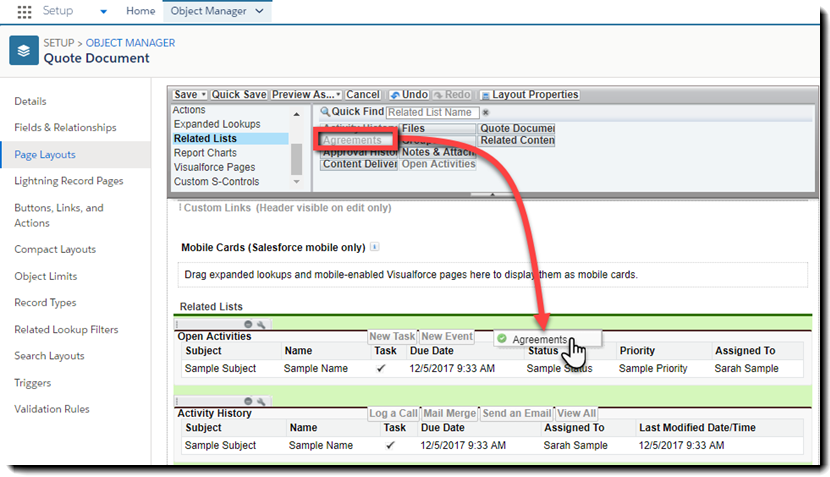The width and height of the screenshot is (830, 477).
Task: Click the Cancel button
Action: click(x=363, y=95)
